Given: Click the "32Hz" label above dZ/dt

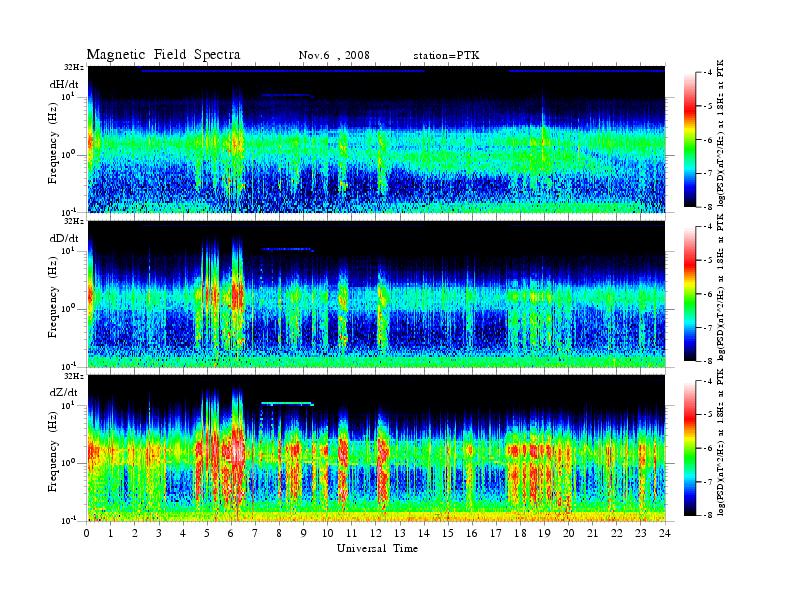Looking at the screenshot, I should coord(74,376).
